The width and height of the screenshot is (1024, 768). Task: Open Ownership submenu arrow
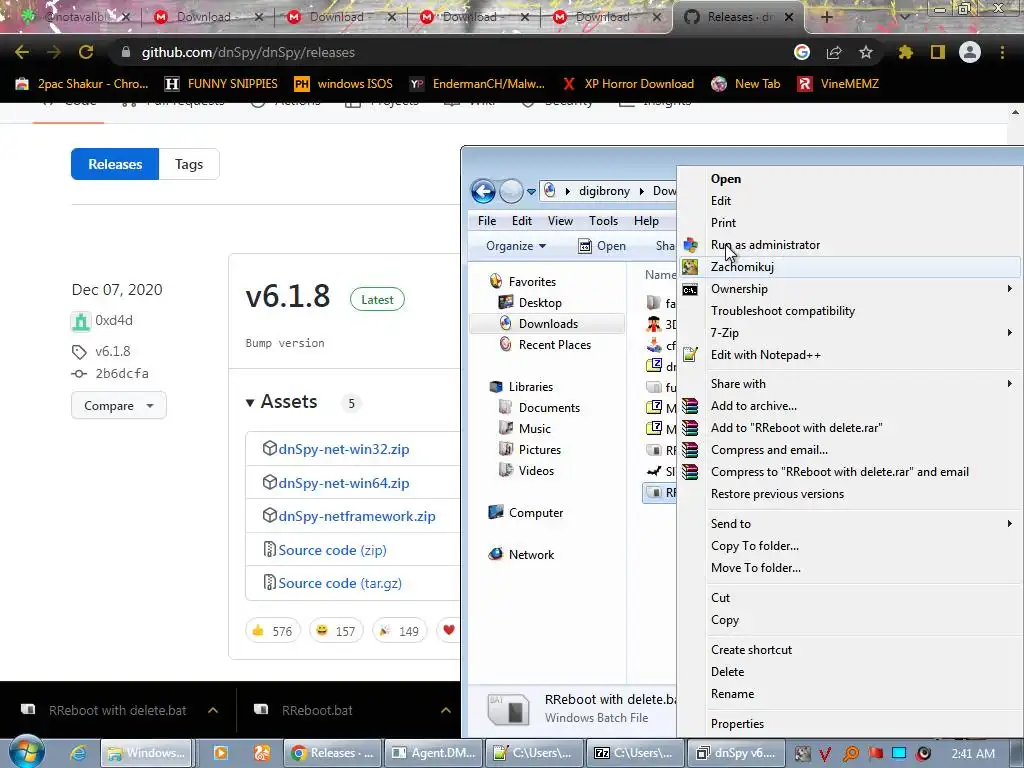click(x=1010, y=289)
